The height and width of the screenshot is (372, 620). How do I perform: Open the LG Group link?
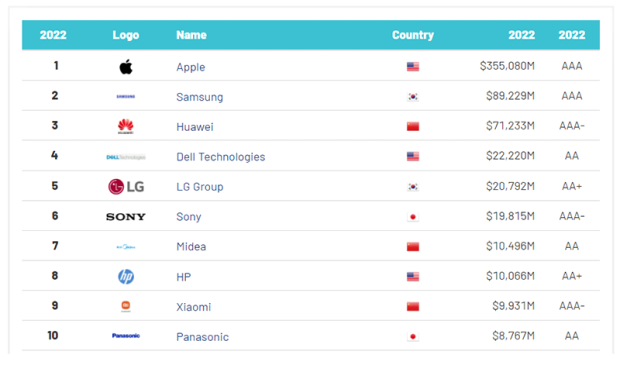[200, 187]
